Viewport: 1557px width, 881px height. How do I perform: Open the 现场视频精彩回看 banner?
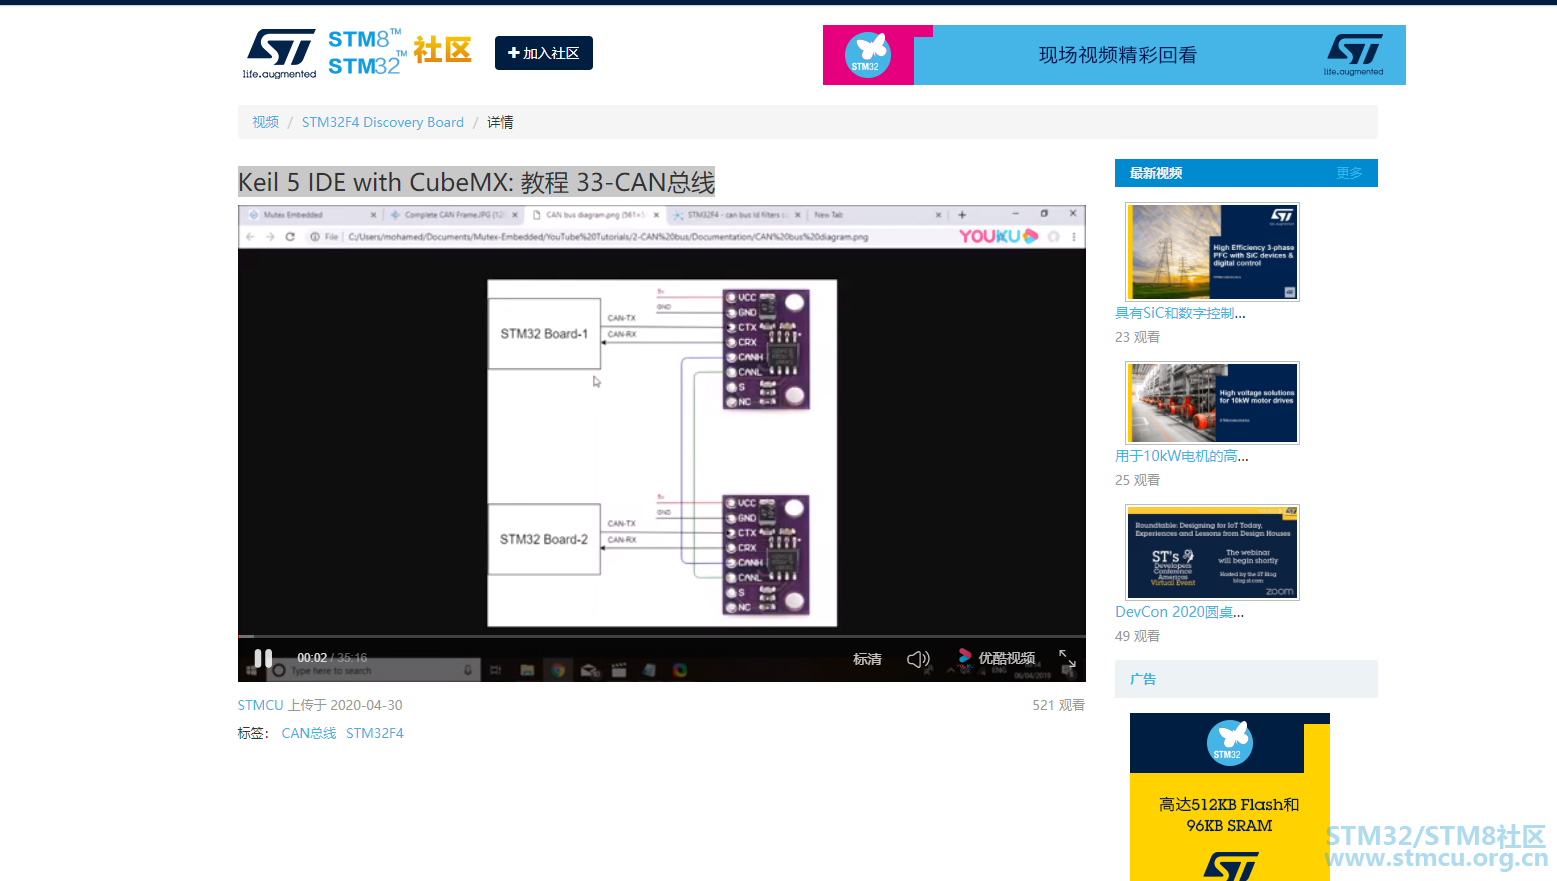(x=1114, y=55)
